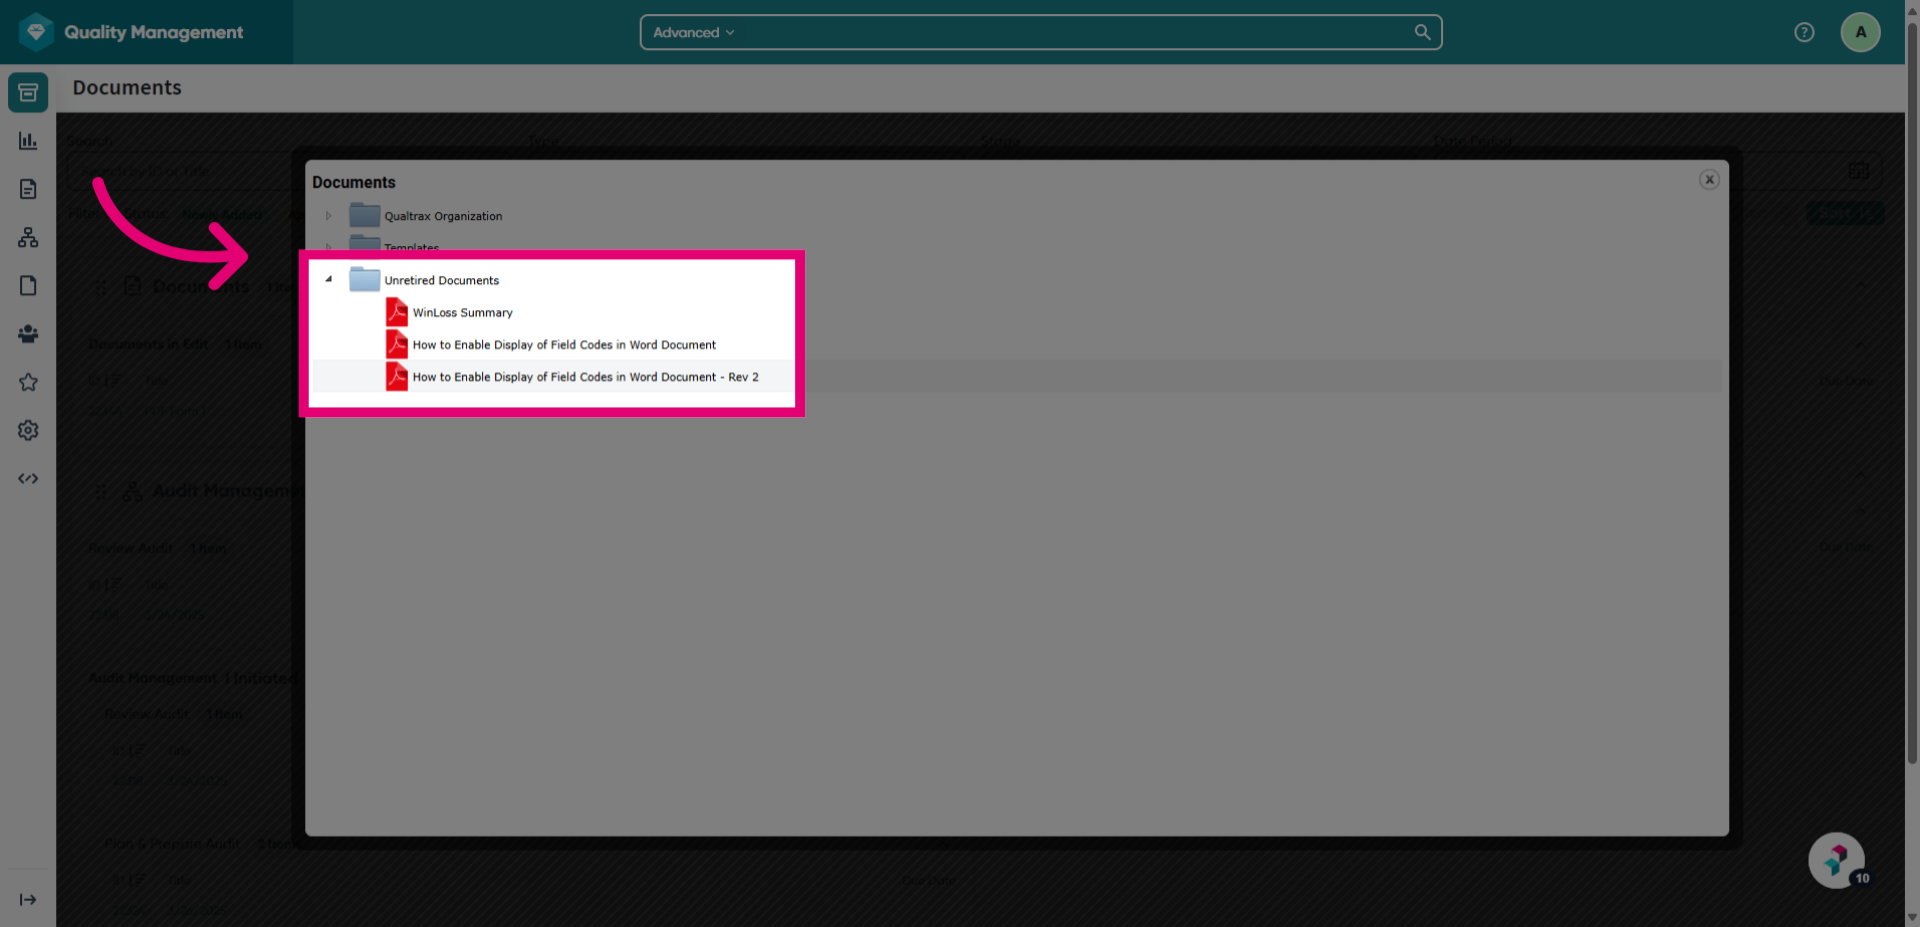Open the floating assistant widget with badge 10
The image size is (1920, 927).
click(x=1837, y=860)
